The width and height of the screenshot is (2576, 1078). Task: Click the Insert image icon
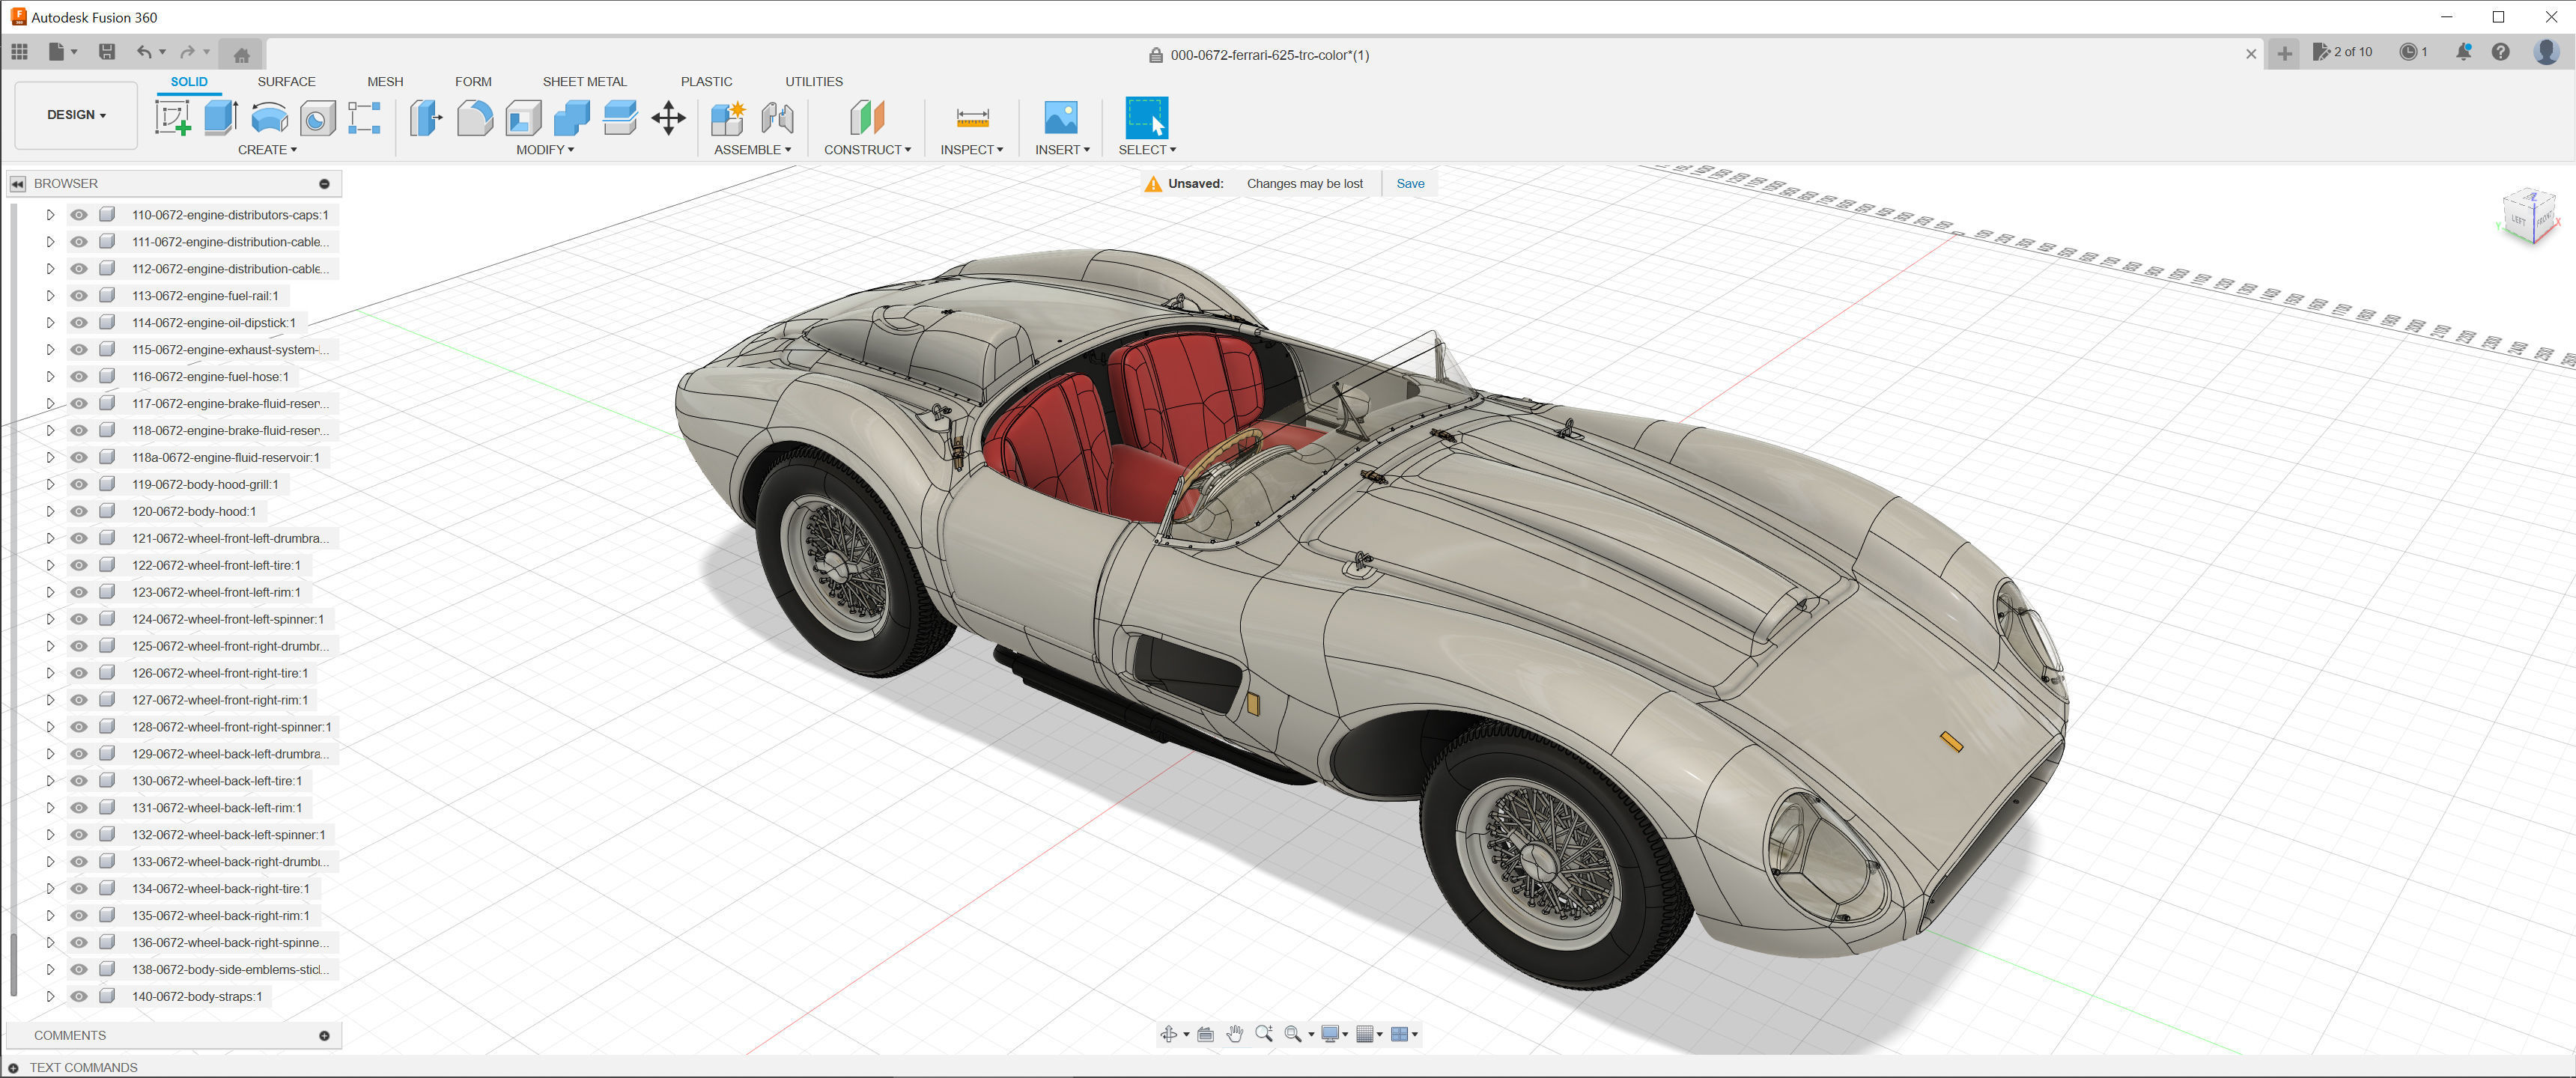coord(1061,118)
